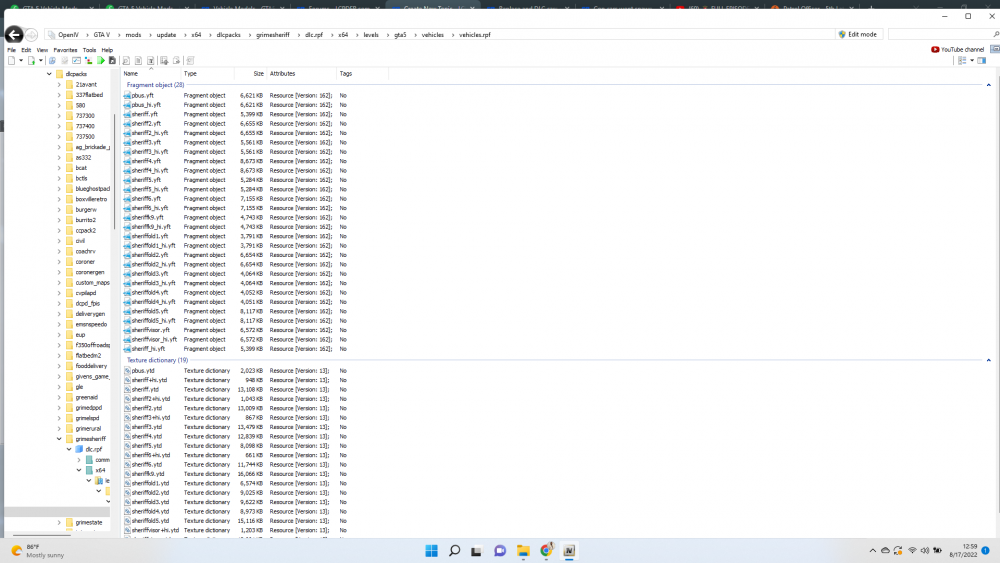Click the blue rebuild icon in toolbar
Viewport: 1000px width, 563px height.
point(52,61)
